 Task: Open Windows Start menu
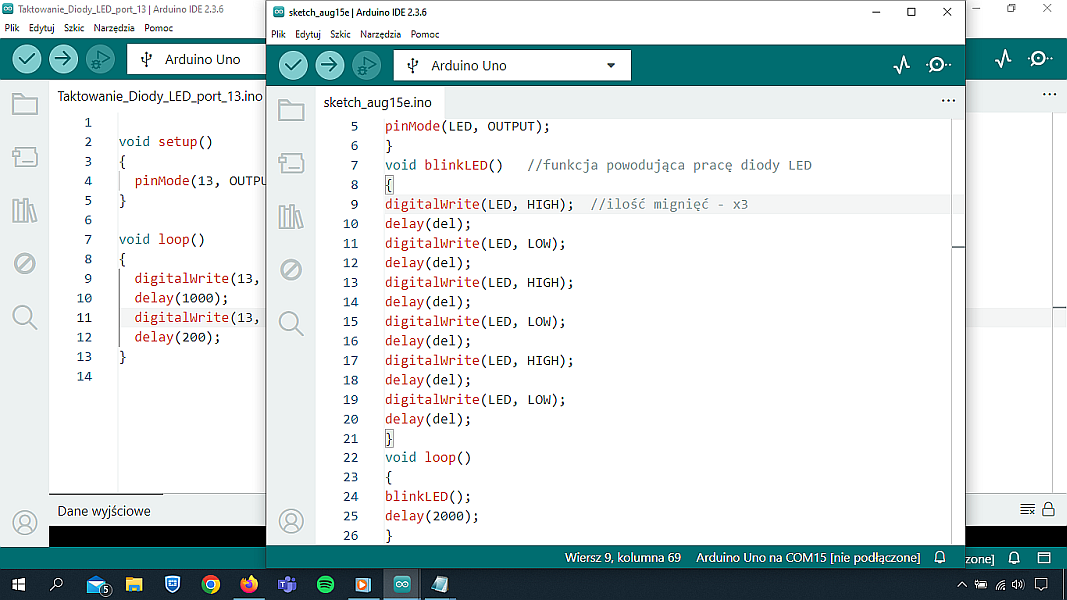pos(18,584)
